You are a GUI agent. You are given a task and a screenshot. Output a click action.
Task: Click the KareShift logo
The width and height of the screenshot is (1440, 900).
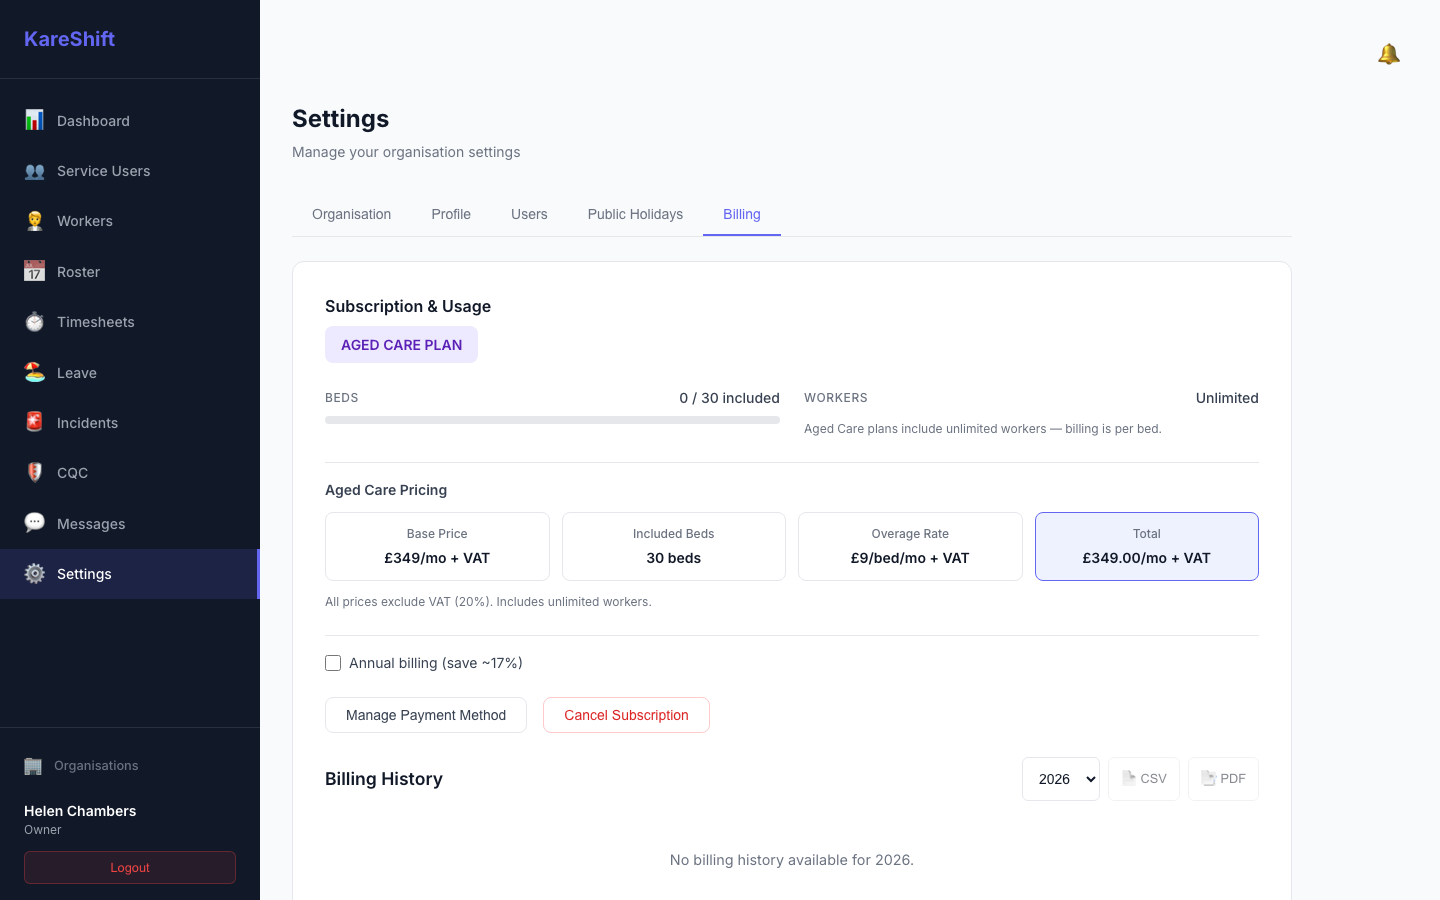pyautogui.click(x=69, y=39)
